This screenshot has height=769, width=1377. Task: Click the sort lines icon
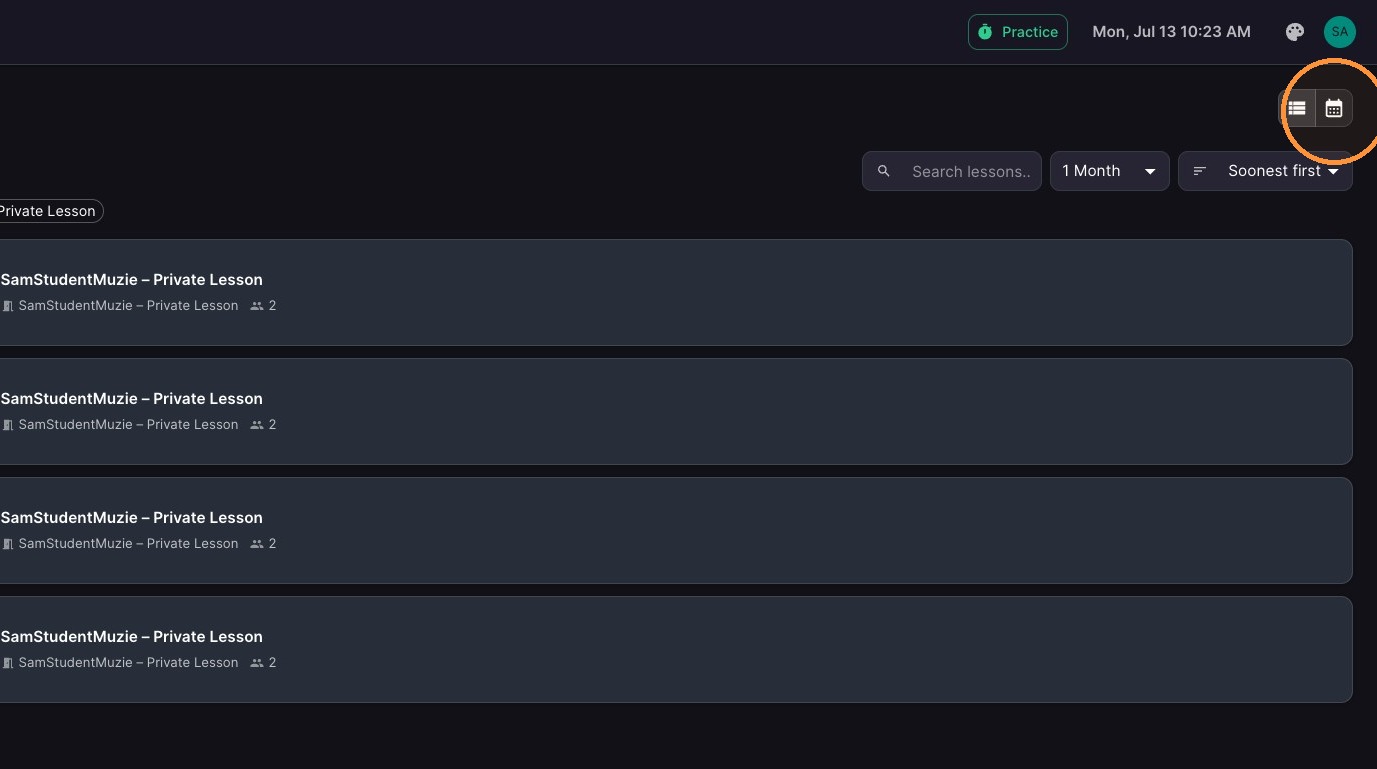[1200, 171]
